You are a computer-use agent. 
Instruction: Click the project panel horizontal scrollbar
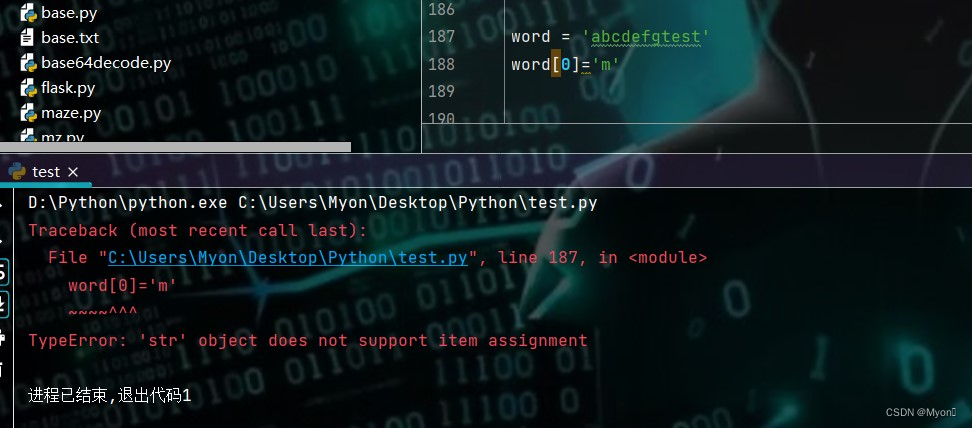(175, 147)
